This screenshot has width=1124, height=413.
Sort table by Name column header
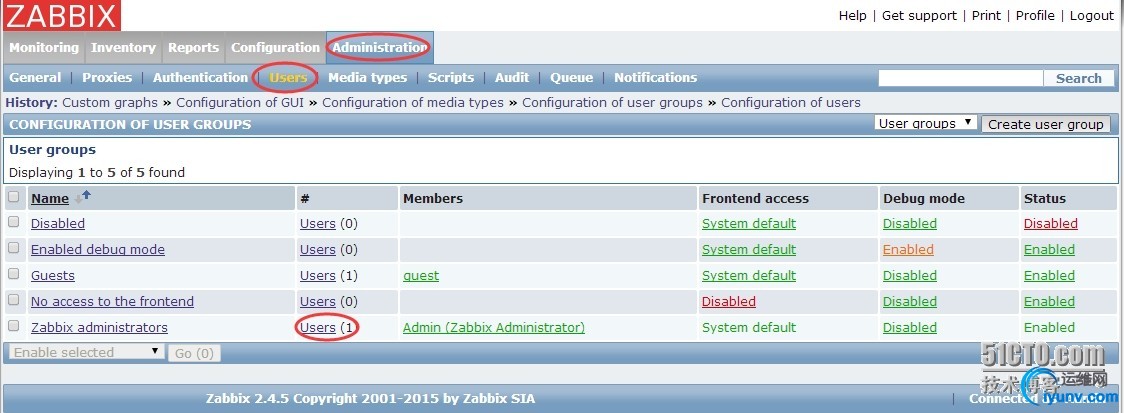tap(49, 199)
